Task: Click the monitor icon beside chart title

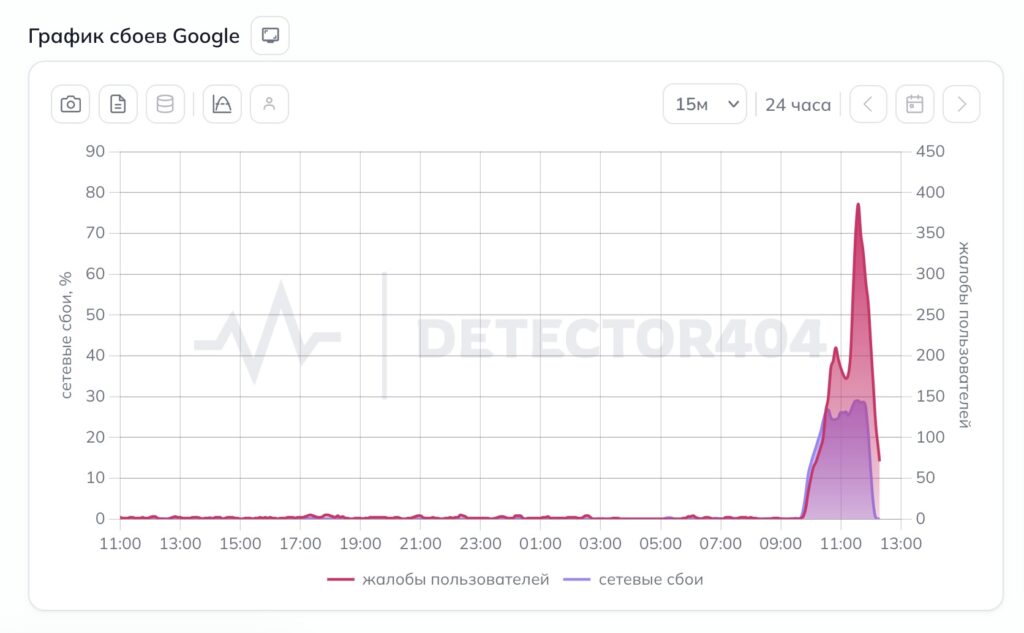Action: [x=270, y=35]
